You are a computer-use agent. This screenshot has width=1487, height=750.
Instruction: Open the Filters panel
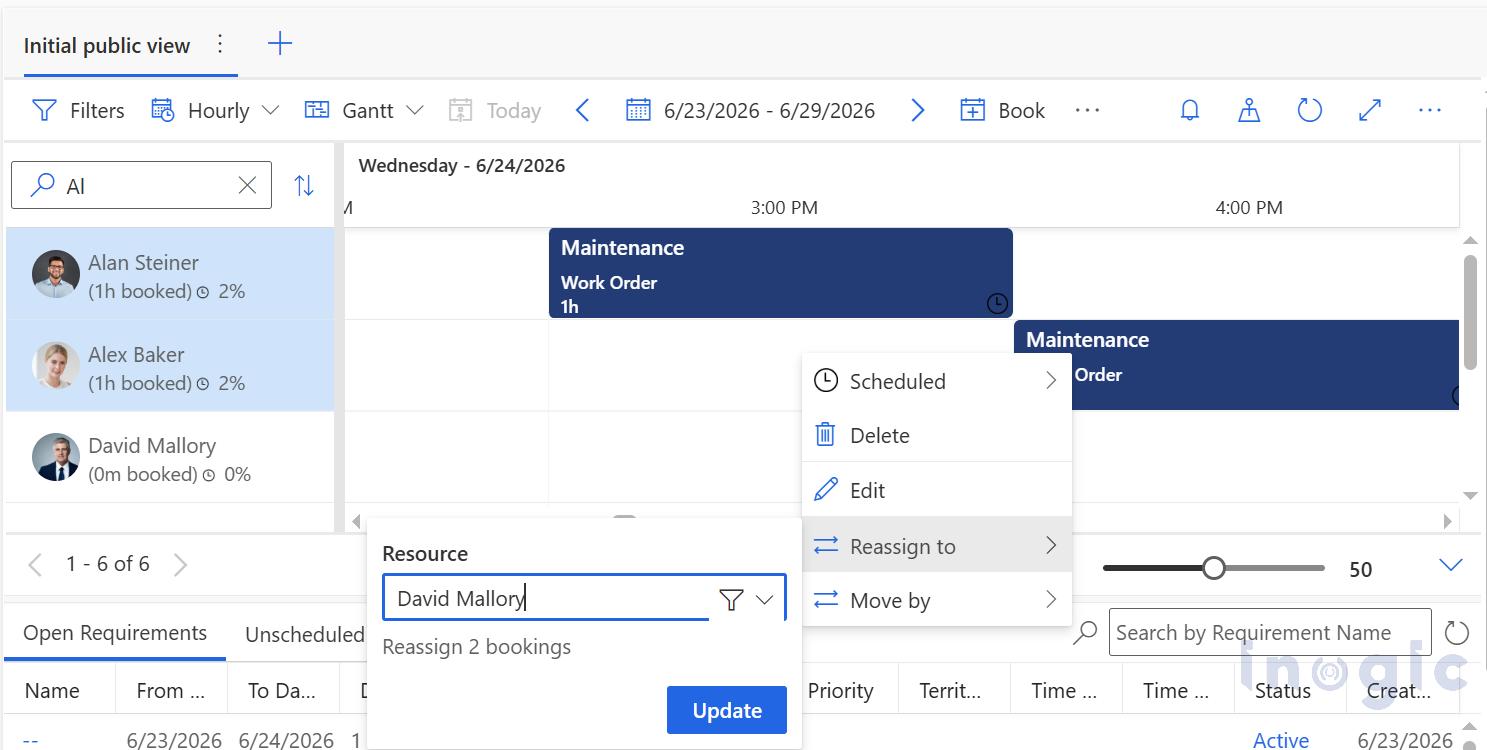[78, 110]
